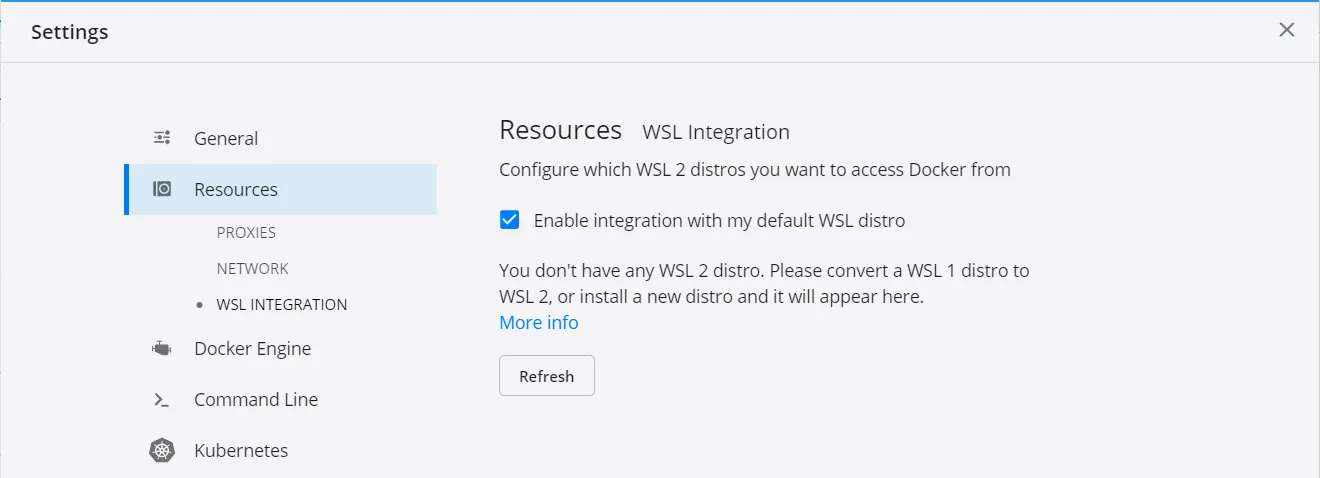Click the Kubernetes wheel icon
The height and width of the screenshot is (478, 1320).
pyautogui.click(x=162, y=451)
